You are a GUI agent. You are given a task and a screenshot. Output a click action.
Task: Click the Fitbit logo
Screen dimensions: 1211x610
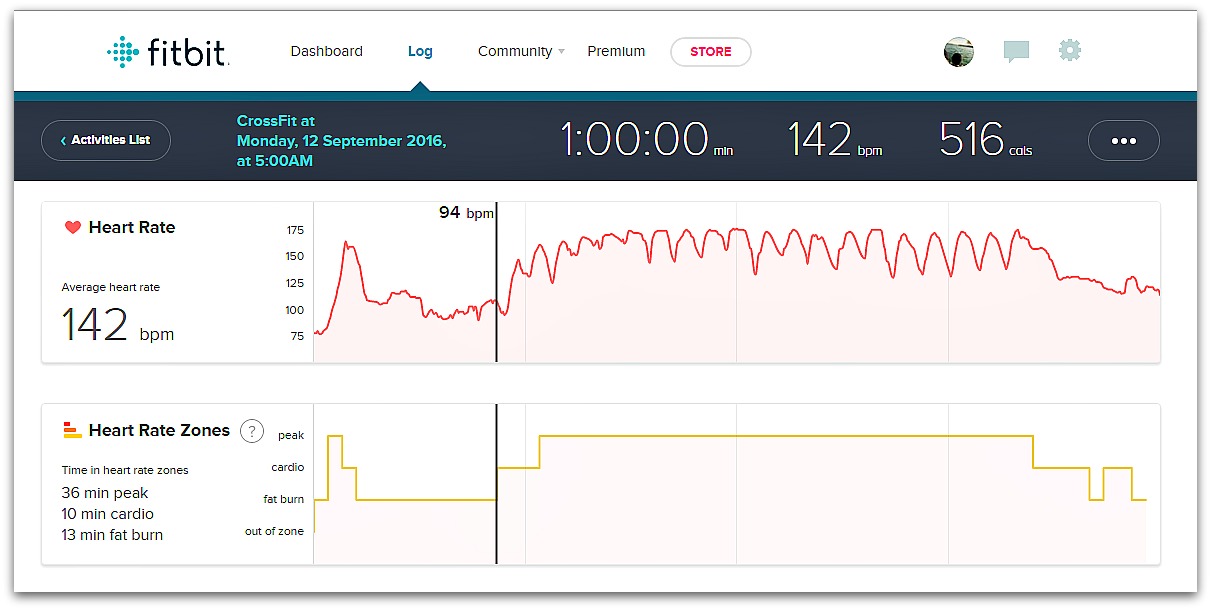point(168,52)
